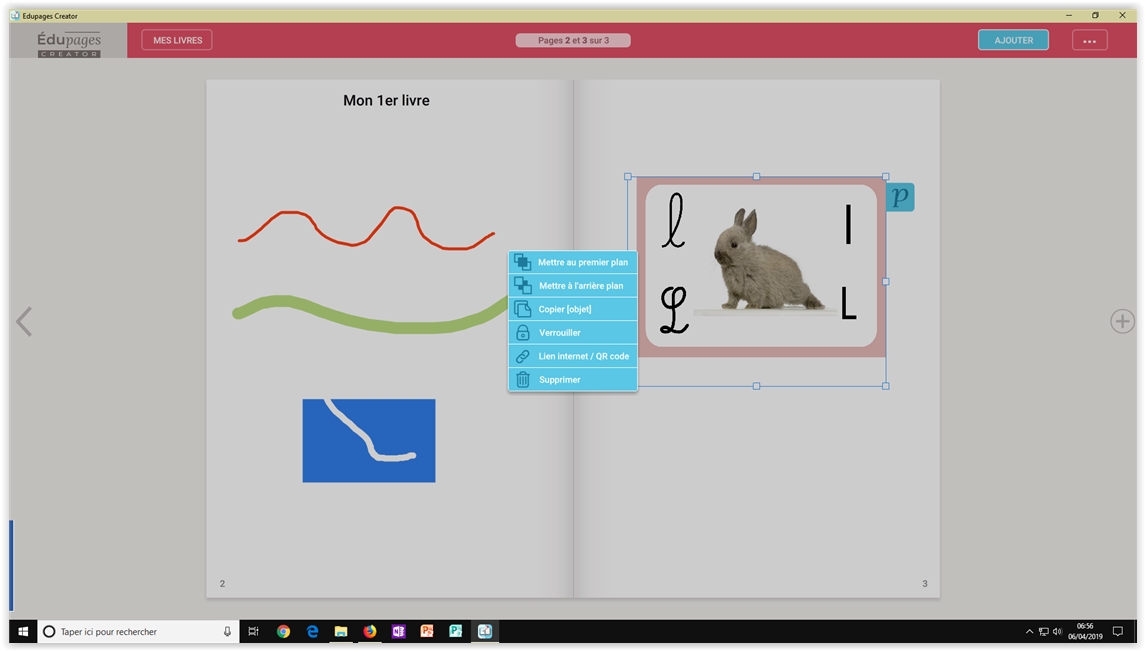Choose 'Lien internet / QR code' option
The image size is (1145, 651).
point(583,356)
